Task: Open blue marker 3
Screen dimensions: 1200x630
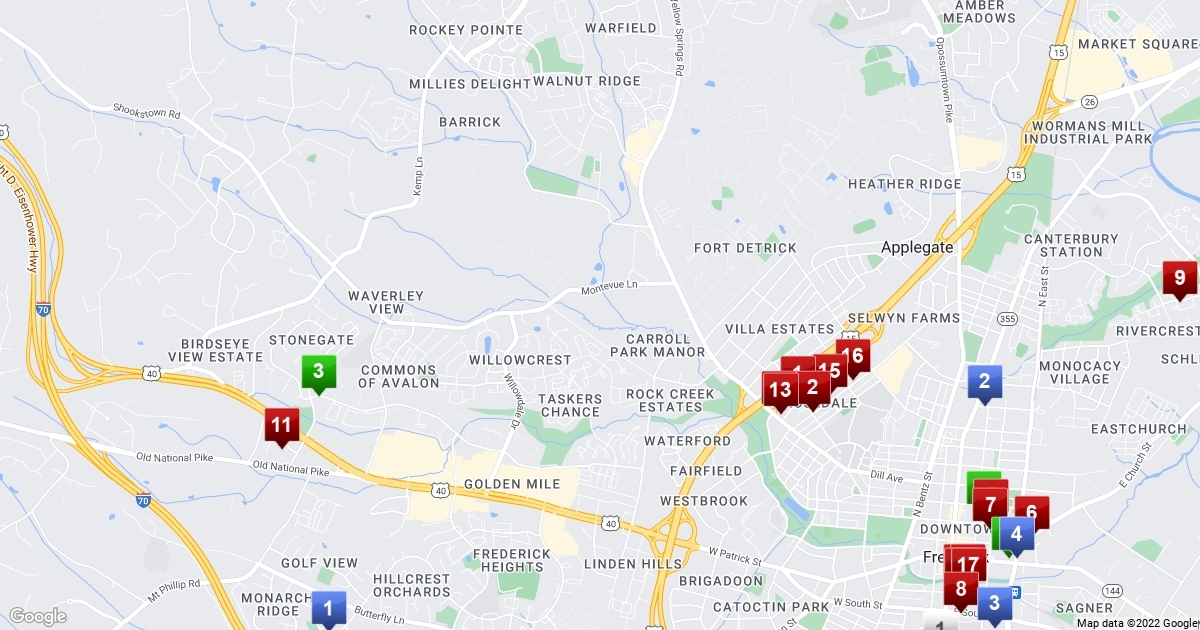Action: (994, 603)
